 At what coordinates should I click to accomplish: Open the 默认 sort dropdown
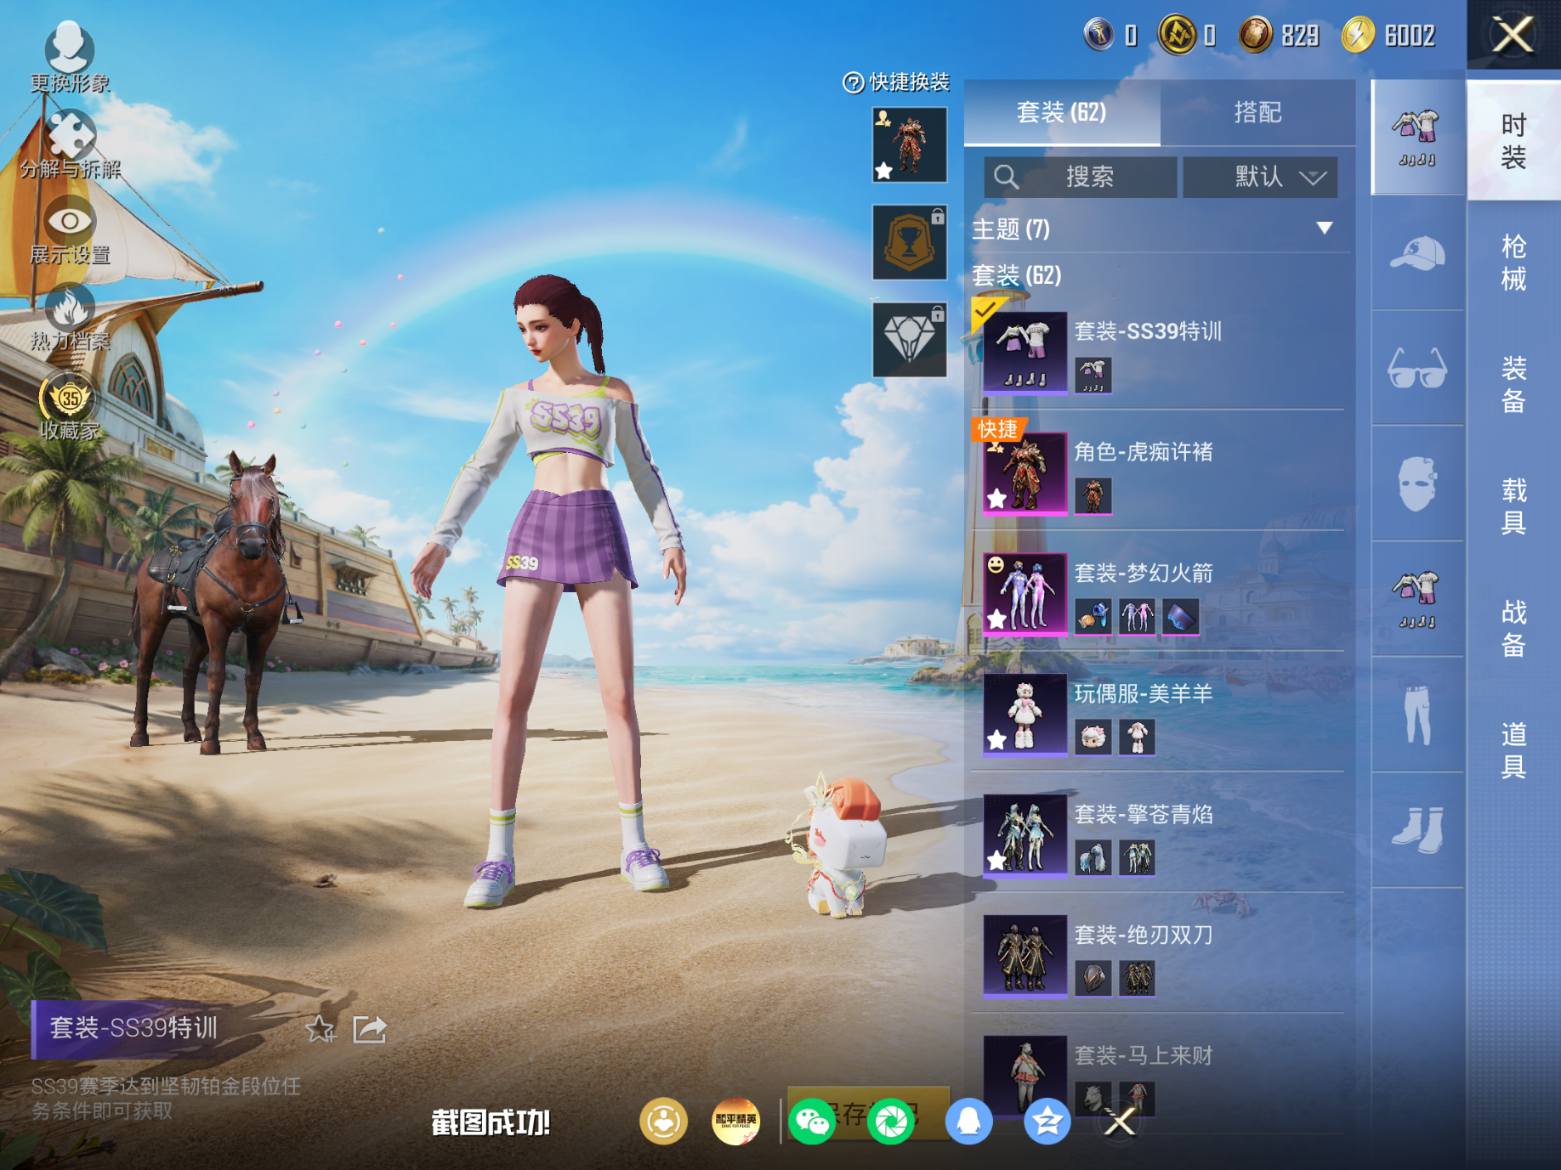click(1259, 177)
